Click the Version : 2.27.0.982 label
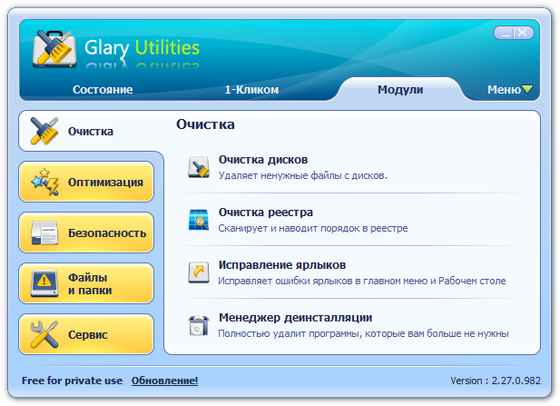 pos(495,381)
